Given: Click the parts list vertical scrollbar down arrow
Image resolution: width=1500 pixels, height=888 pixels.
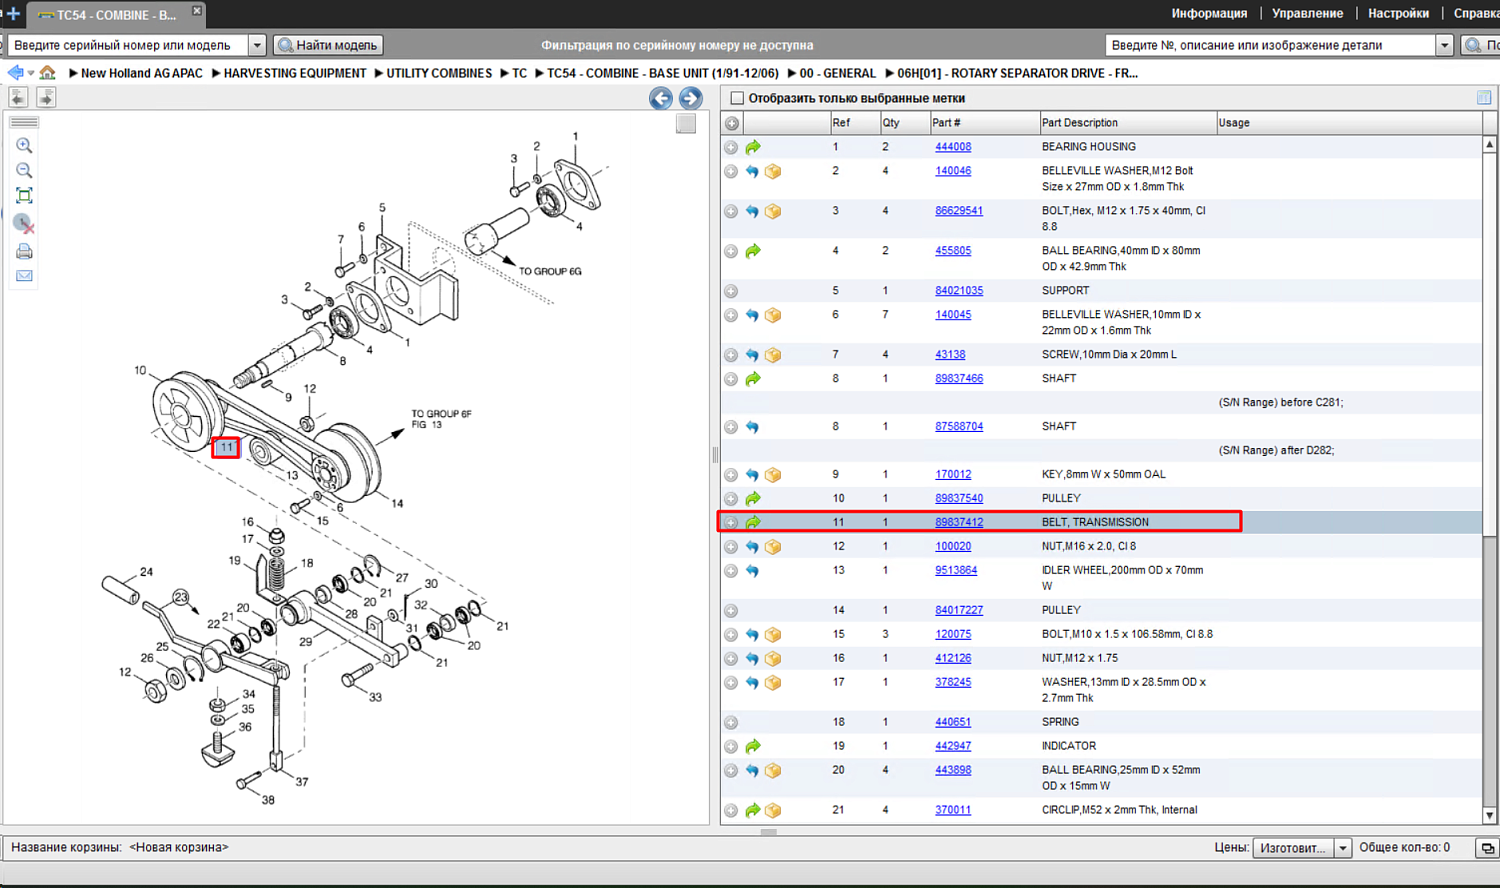Looking at the screenshot, I should 1490,816.
